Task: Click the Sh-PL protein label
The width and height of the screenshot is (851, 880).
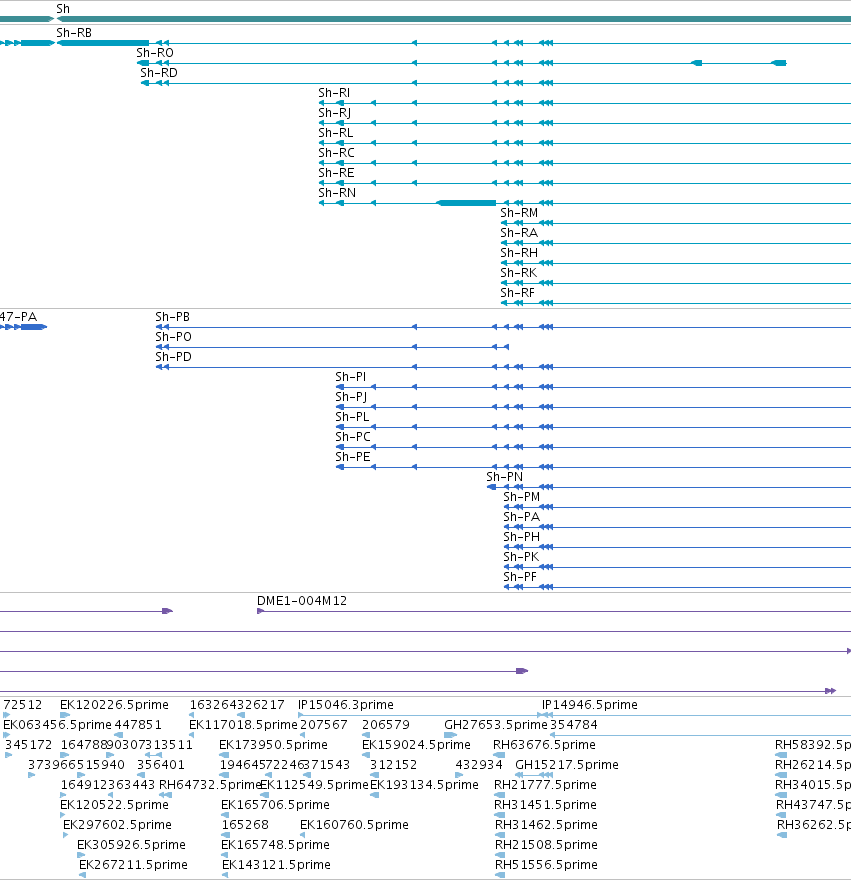Action: [353, 417]
